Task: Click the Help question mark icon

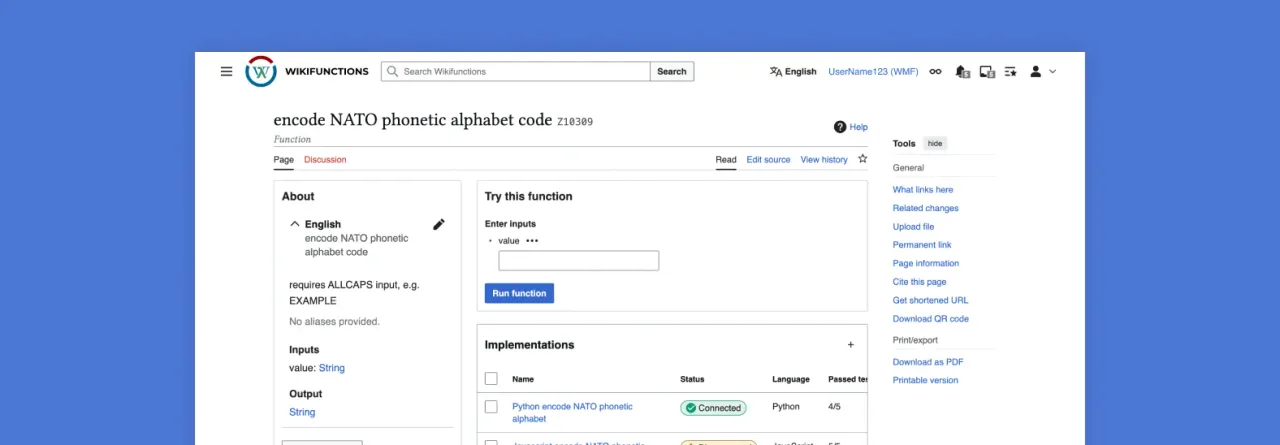Action: click(840, 127)
